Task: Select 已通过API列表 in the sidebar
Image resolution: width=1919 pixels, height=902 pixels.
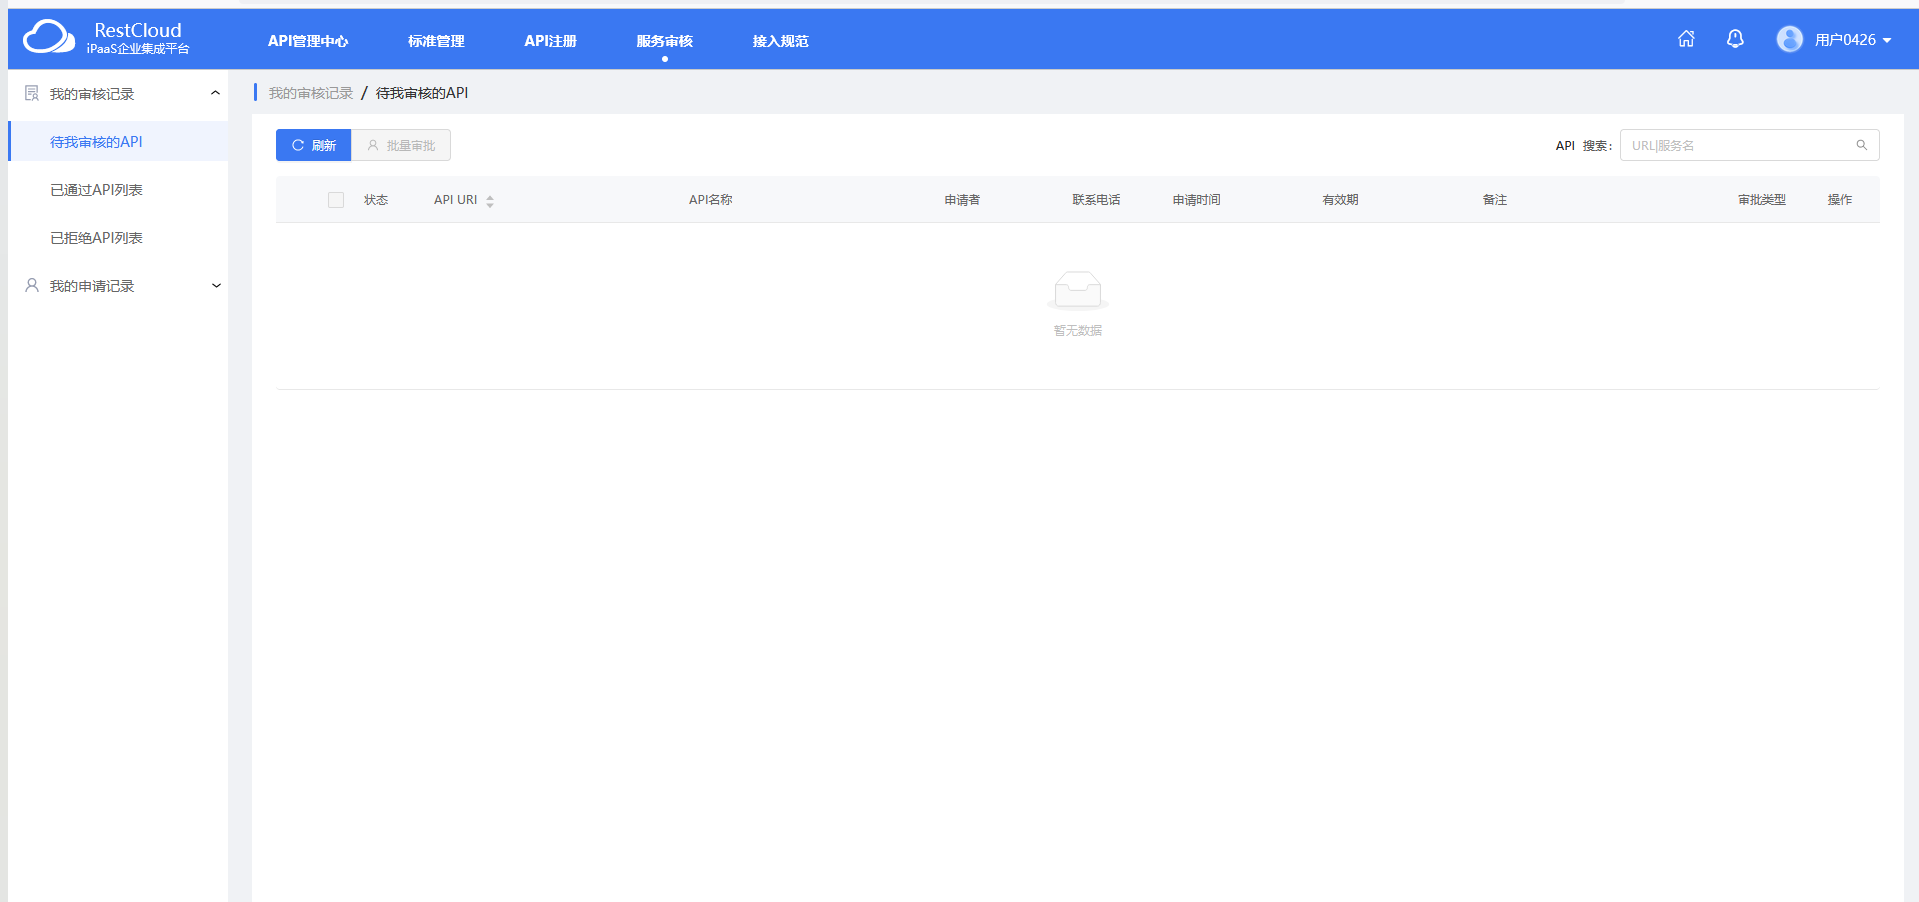Action: pyautogui.click(x=118, y=189)
